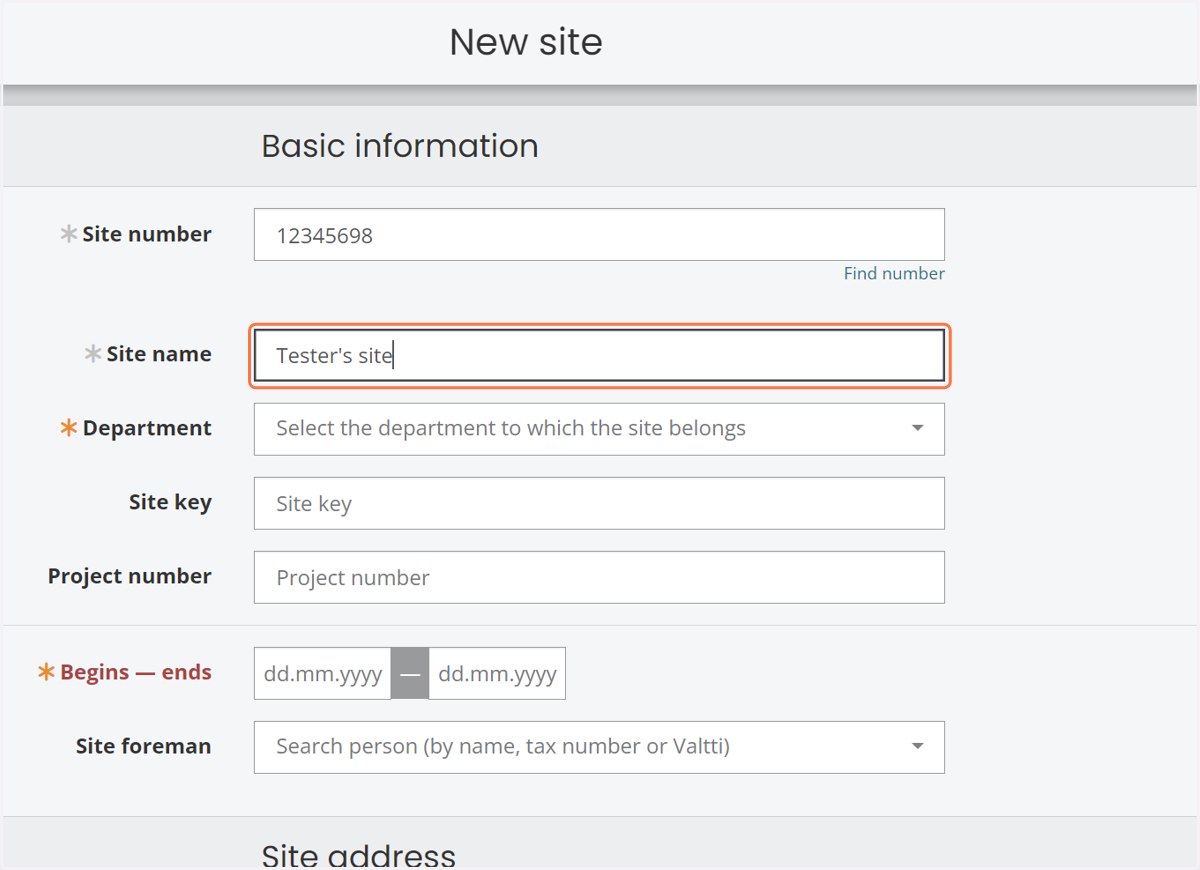Click the Site number label
Image resolution: width=1200 pixels, height=870 pixels.
click(x=146, y=234)
